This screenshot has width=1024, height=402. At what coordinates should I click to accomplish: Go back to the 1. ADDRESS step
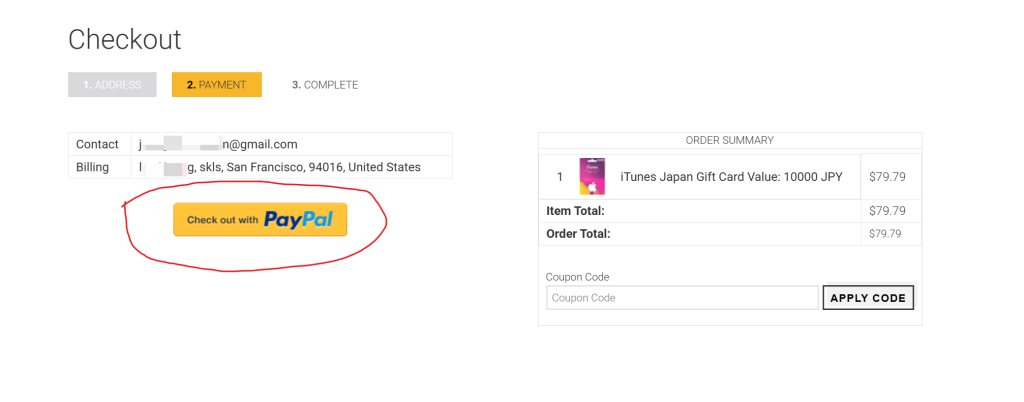pos(112,85)
